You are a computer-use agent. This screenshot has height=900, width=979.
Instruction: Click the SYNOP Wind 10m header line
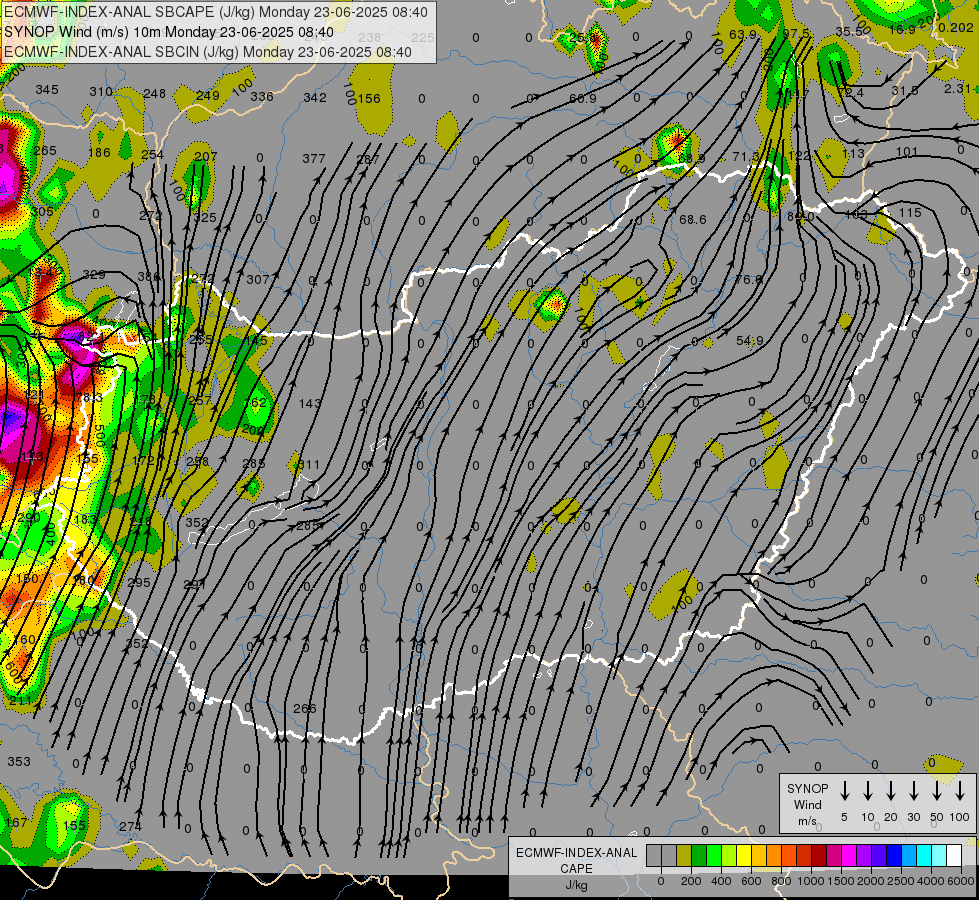point(169,32)
